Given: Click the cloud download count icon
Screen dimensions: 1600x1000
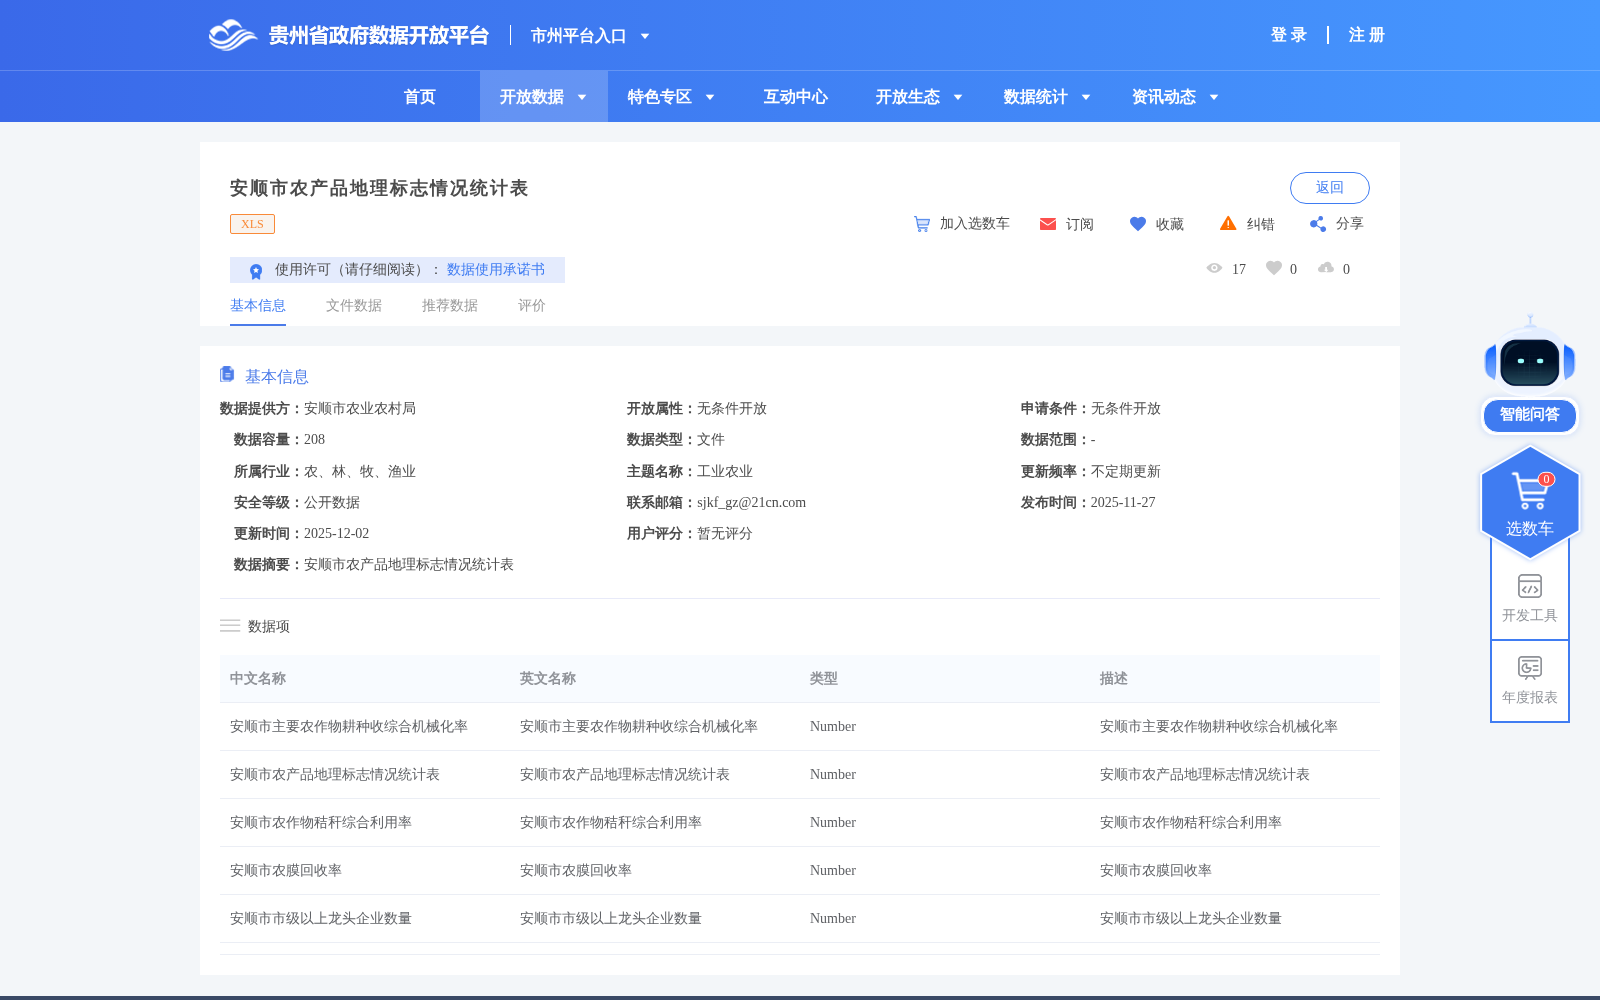Looking at the screenshot, I should (1326, 268).
